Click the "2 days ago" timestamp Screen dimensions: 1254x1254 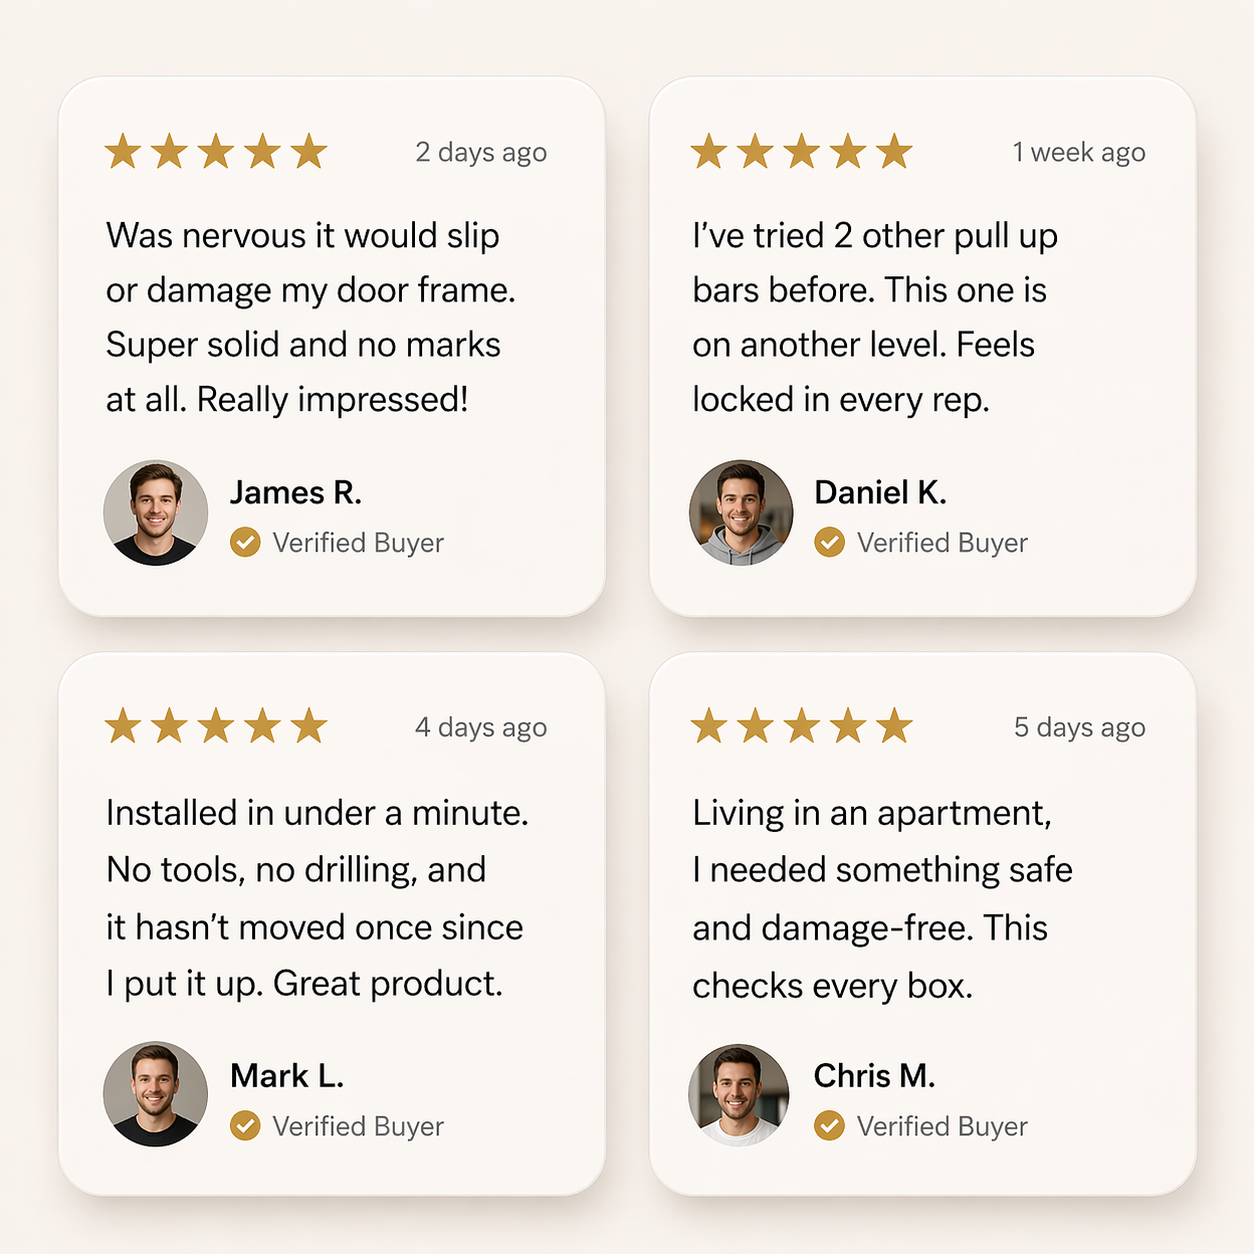(x=481, y=153)
